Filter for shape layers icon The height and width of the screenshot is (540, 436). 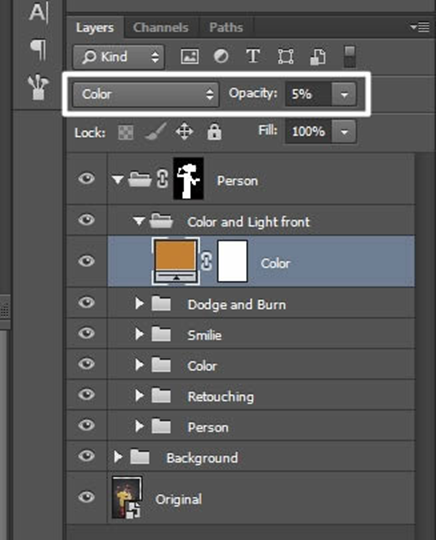pyautogui.click(x=286, y=56)
